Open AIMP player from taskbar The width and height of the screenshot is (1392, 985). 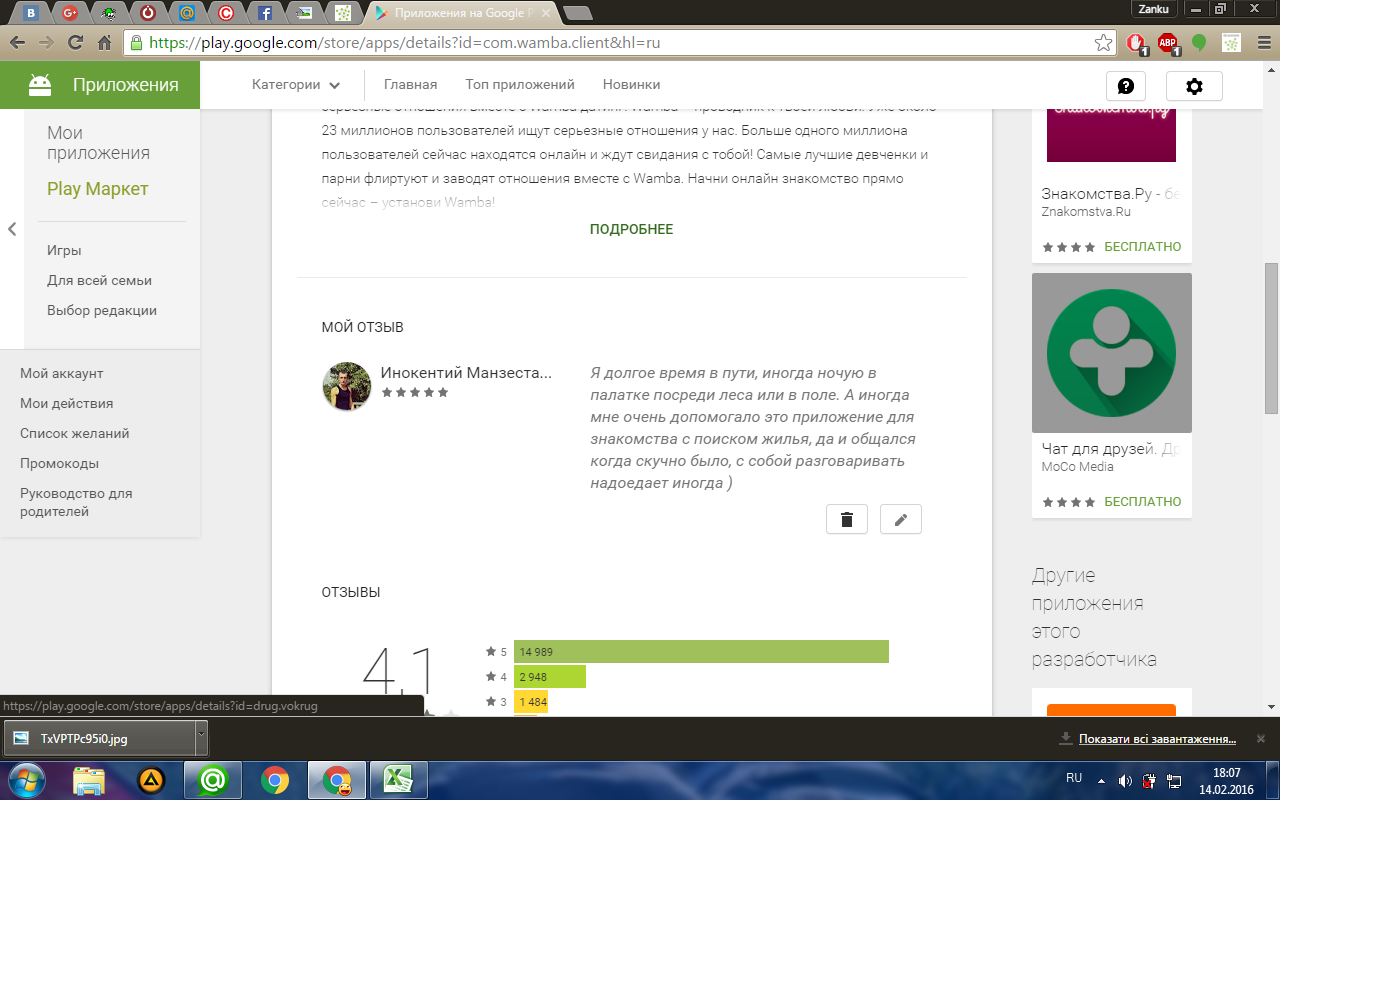pyautogui.click(x=151, y=780)
